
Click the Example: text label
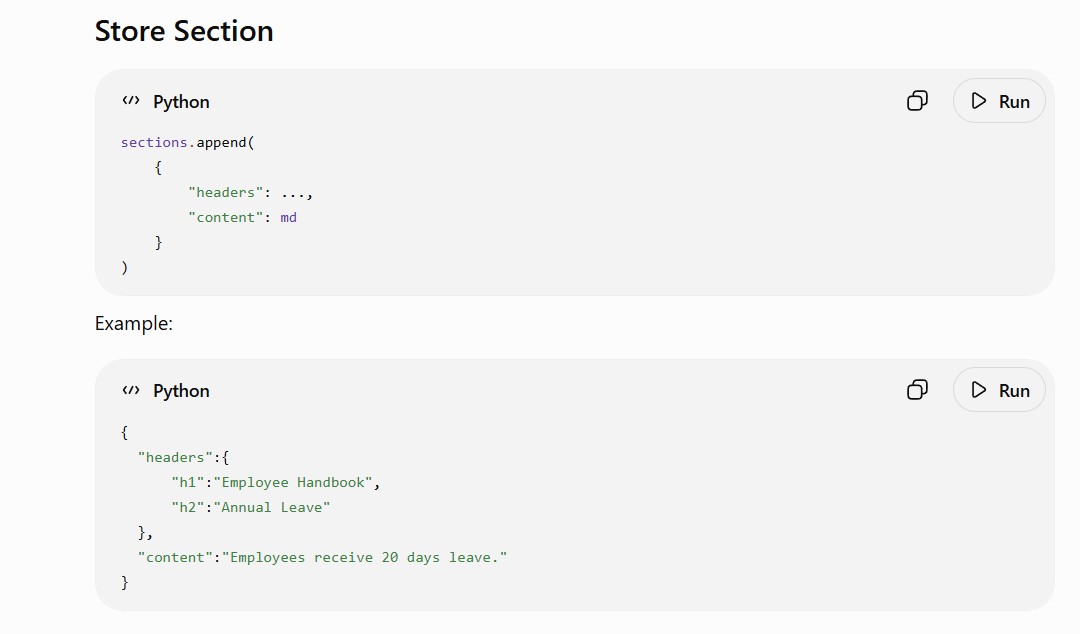click(x=134, y=323)
